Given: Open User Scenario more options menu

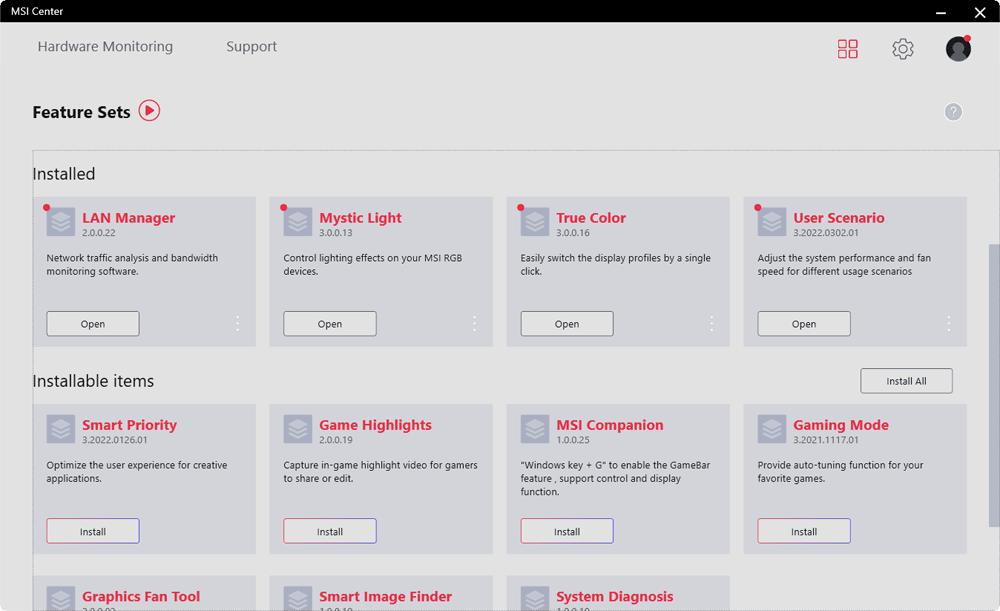Looking at the screenshot, I should (948, 323).
